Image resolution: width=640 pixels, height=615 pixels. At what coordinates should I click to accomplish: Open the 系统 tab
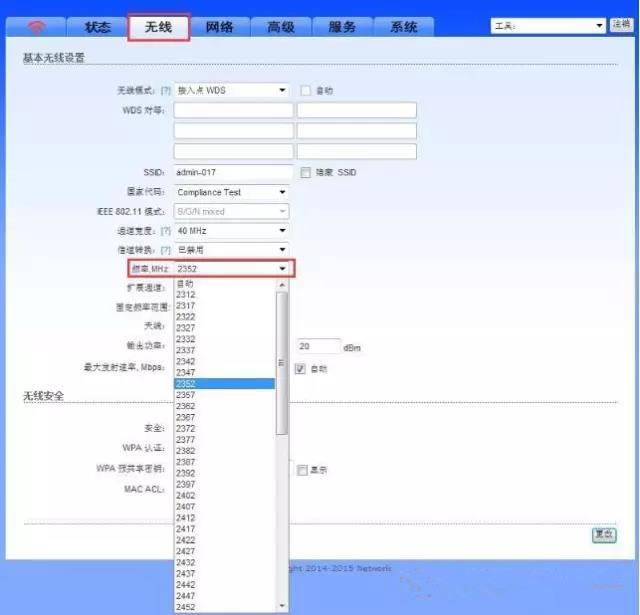click(404, 27)
